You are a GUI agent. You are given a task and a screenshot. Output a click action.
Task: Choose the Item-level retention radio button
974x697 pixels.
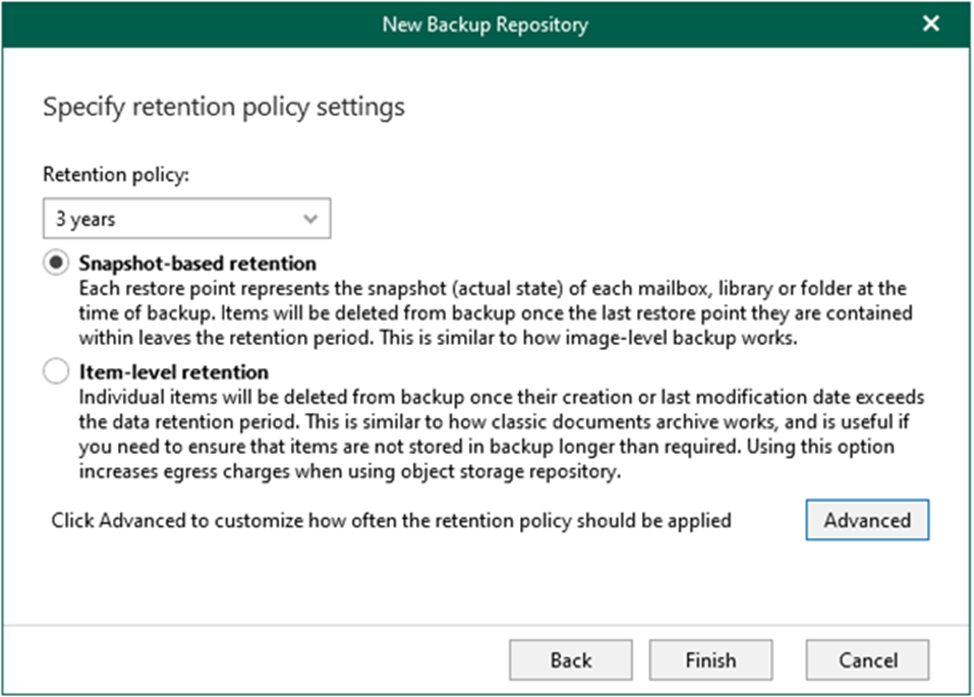pos(56,371)
